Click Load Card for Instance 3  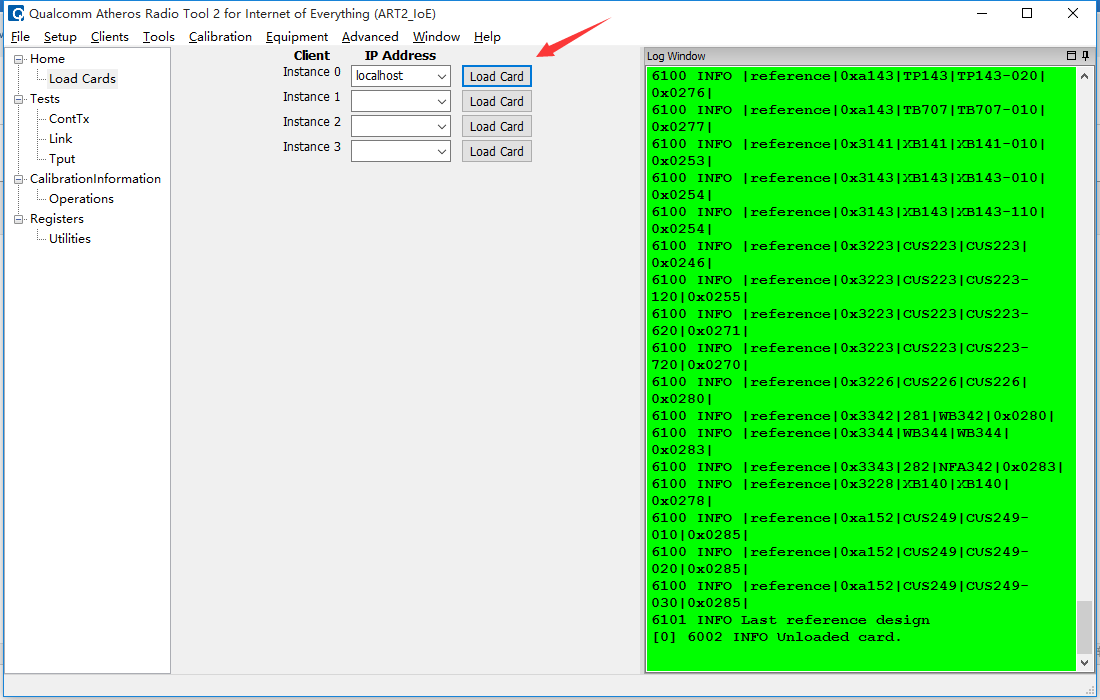pyautogui.click(x=497, y=152)
